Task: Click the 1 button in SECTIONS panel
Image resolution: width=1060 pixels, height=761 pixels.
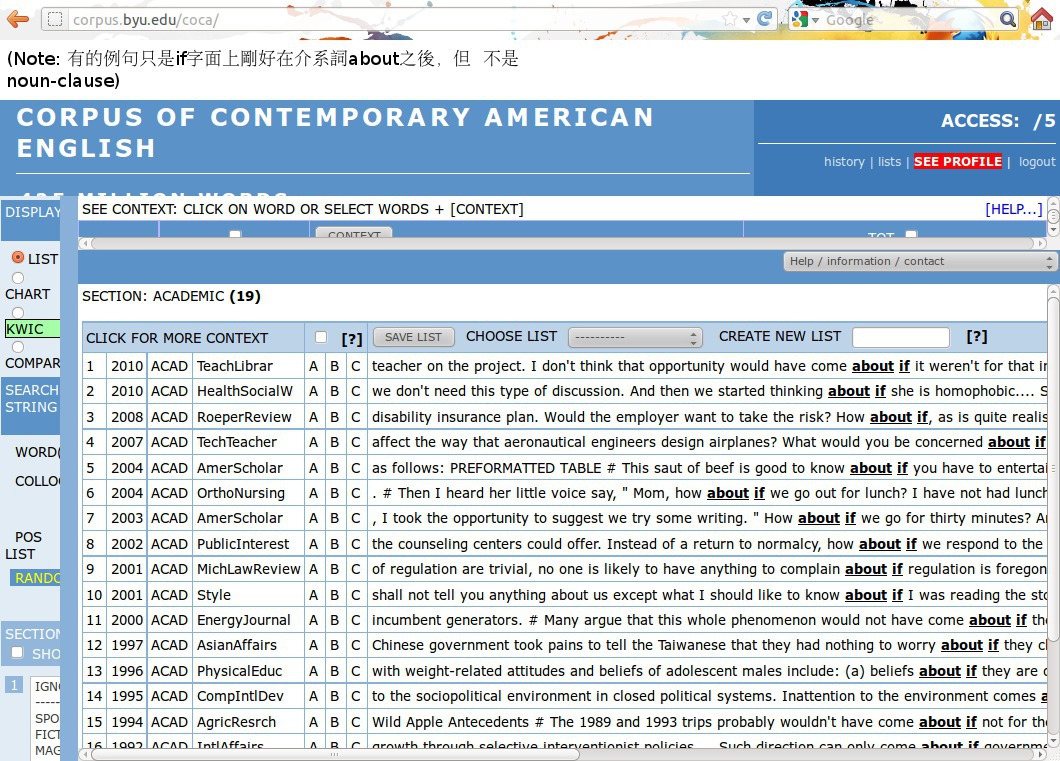Action: coord(14,685)
